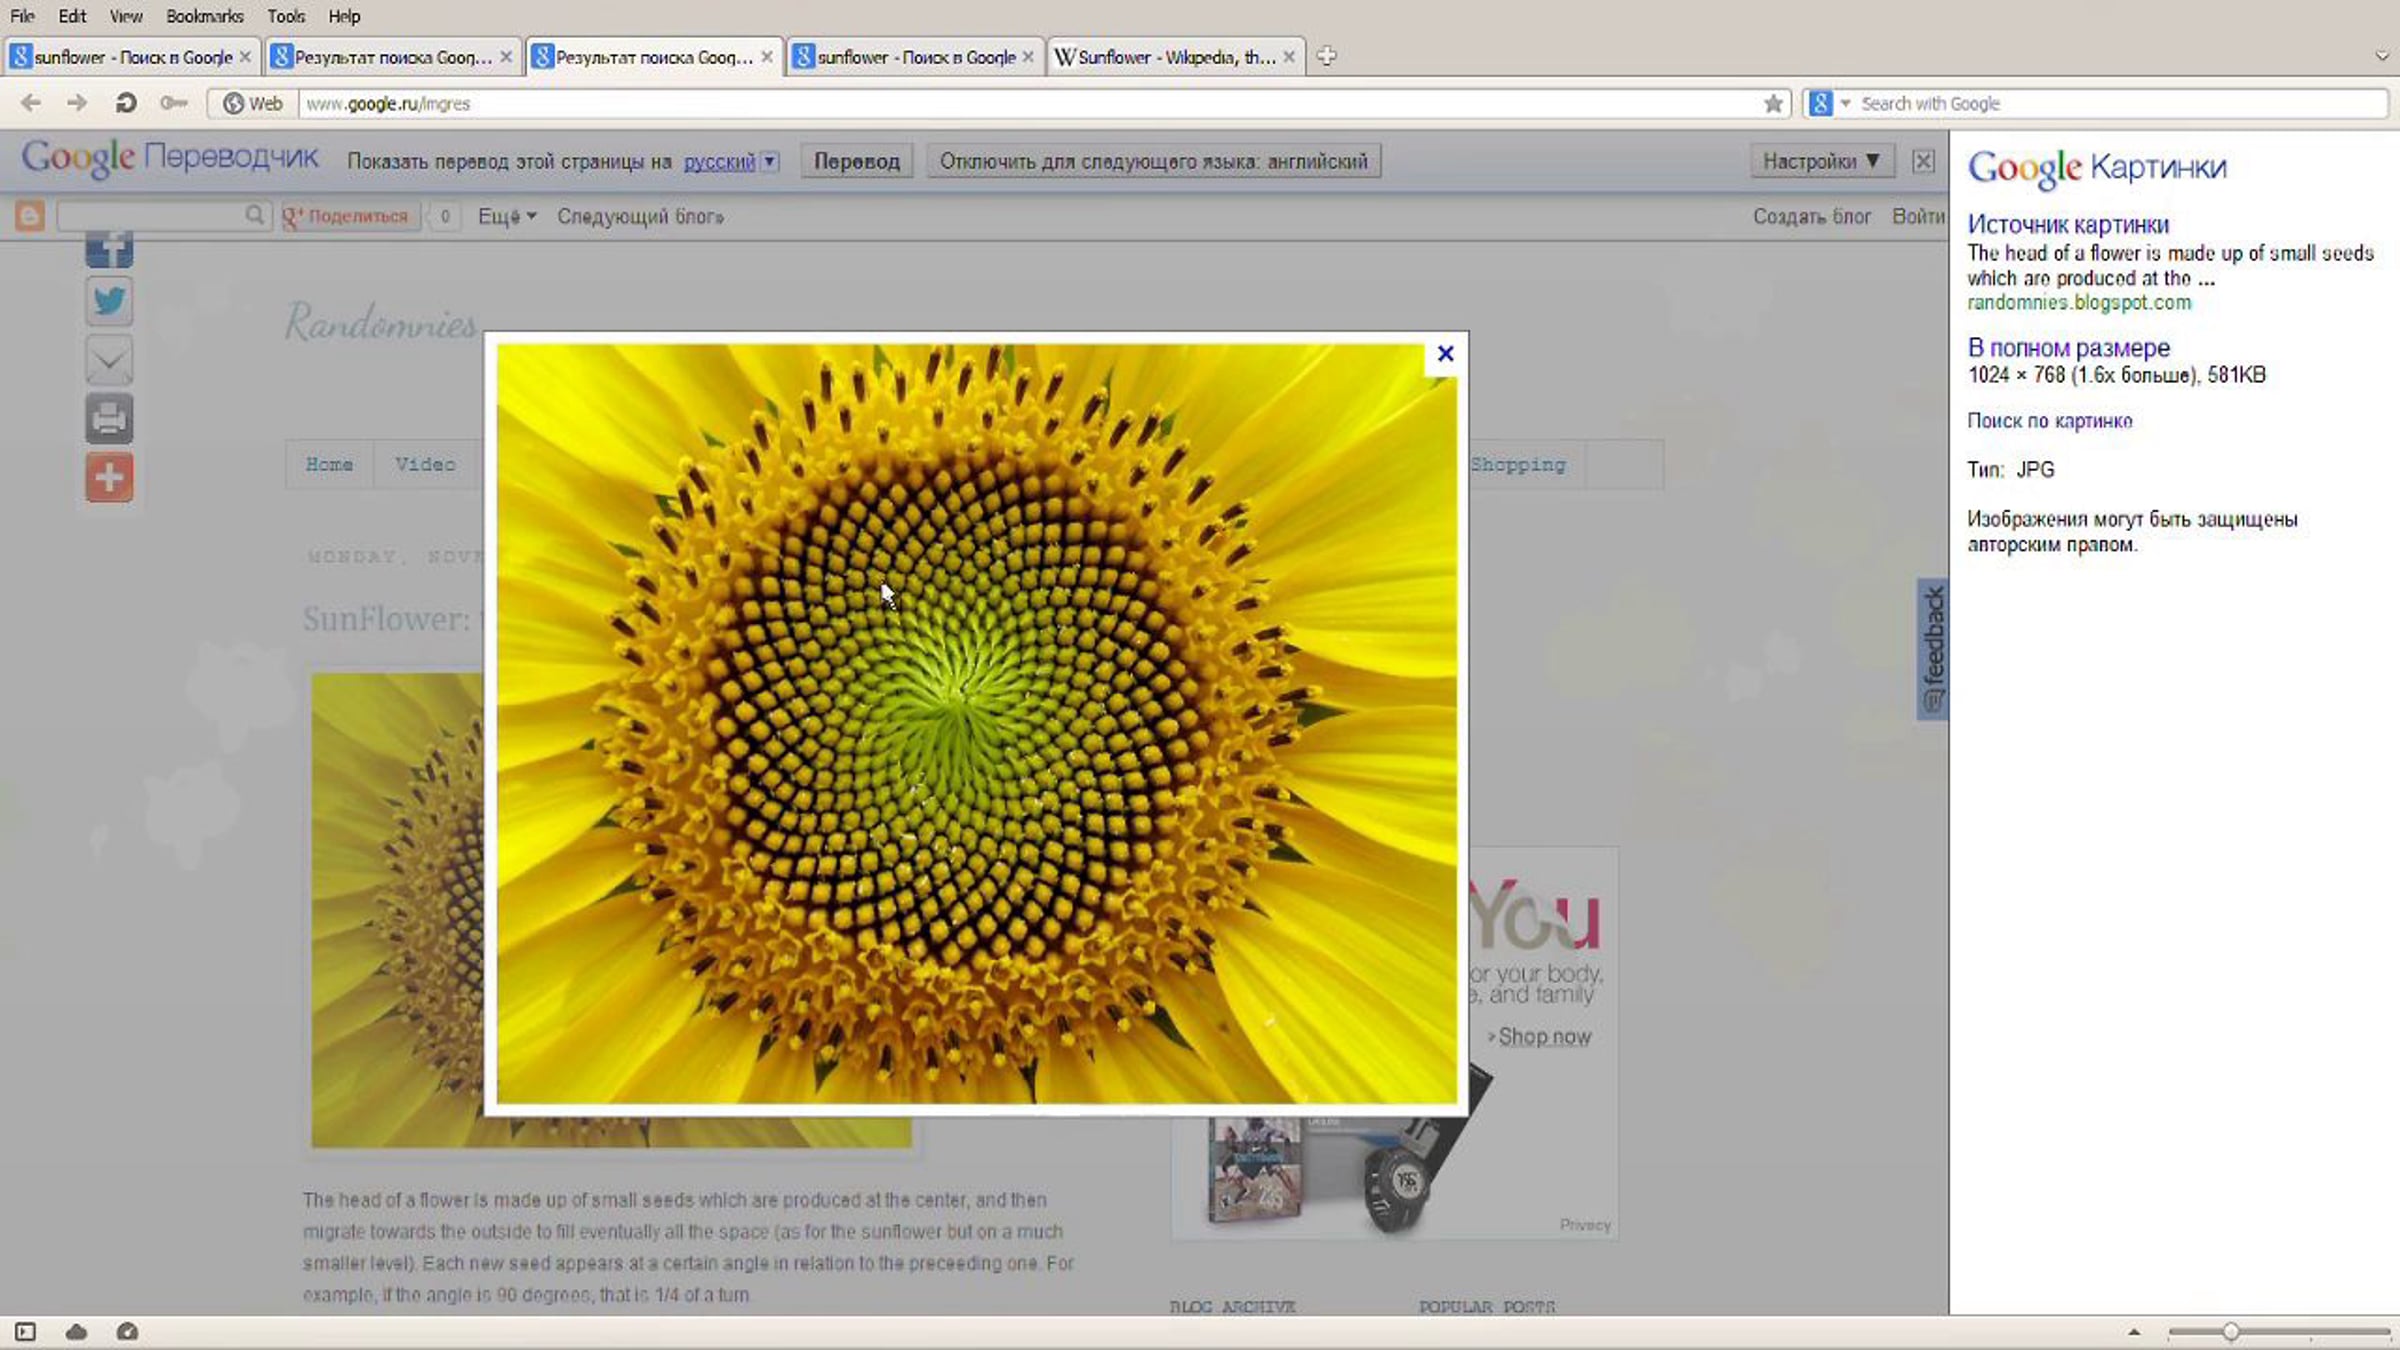Screen dimensions: 2400x1350
Task: Open the password key icon in toolbar
Action: point(174,103)
